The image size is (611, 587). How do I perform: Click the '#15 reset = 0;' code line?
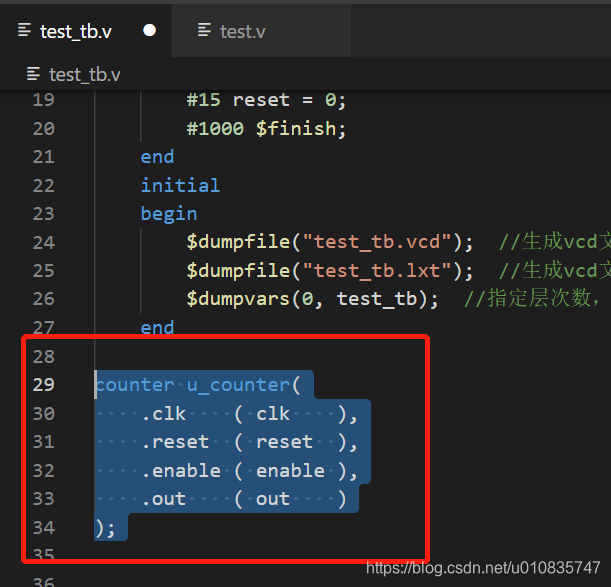coord(266,100)
